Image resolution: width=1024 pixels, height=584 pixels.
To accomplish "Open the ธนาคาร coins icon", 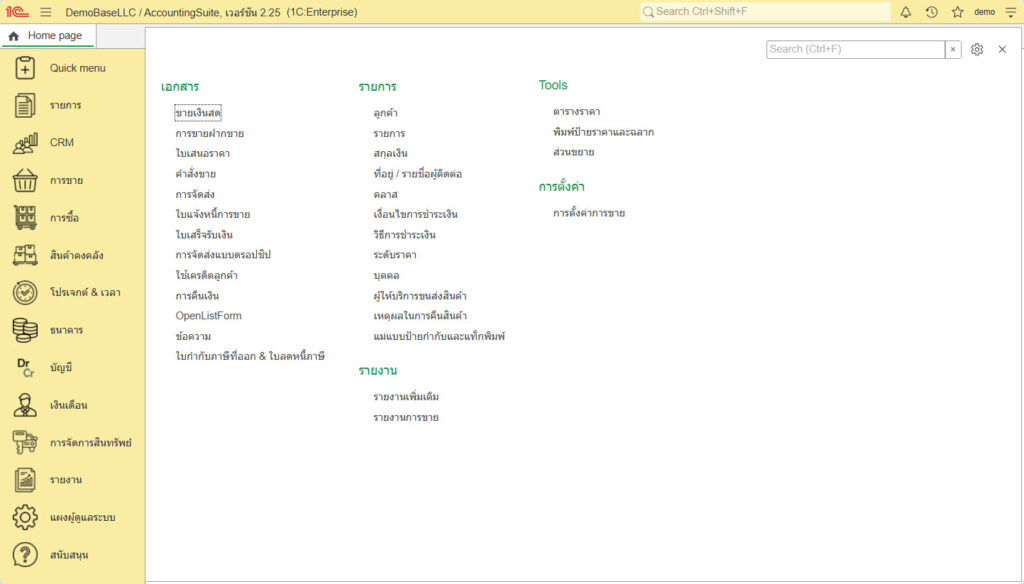I will [x=25, y=330].
